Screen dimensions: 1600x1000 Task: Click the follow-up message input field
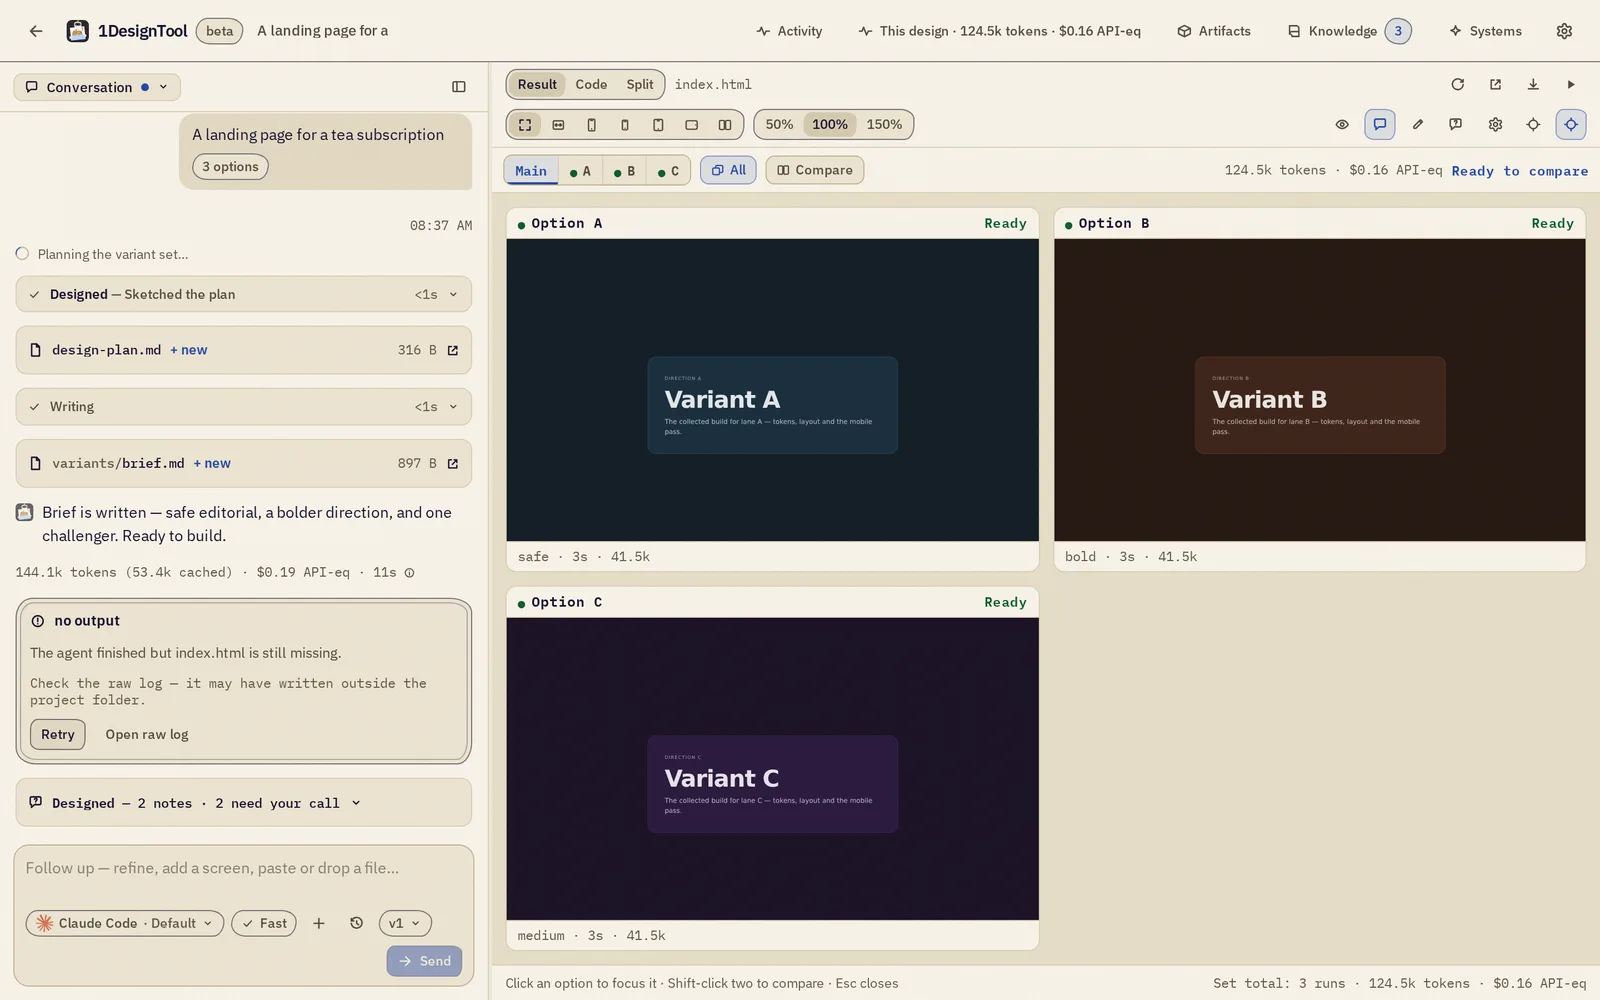pyautogui.click(x=243, y=868)
